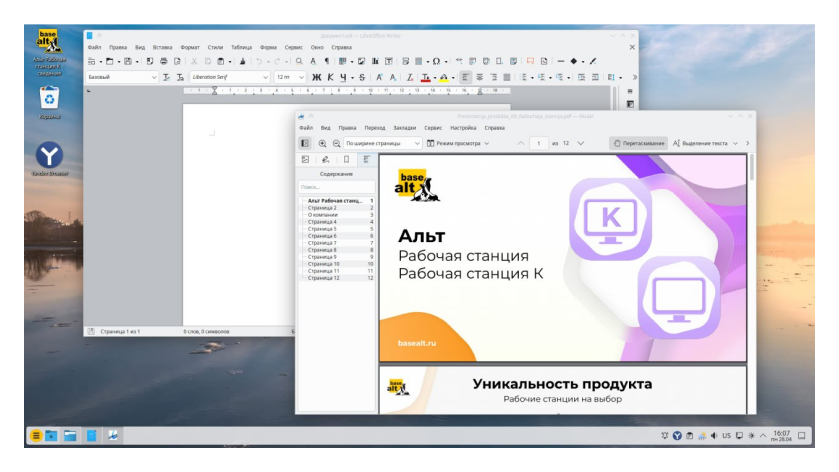Click Insert Chart icon in Writer
The height and width of the screenshot is (472, 839).
375,61
